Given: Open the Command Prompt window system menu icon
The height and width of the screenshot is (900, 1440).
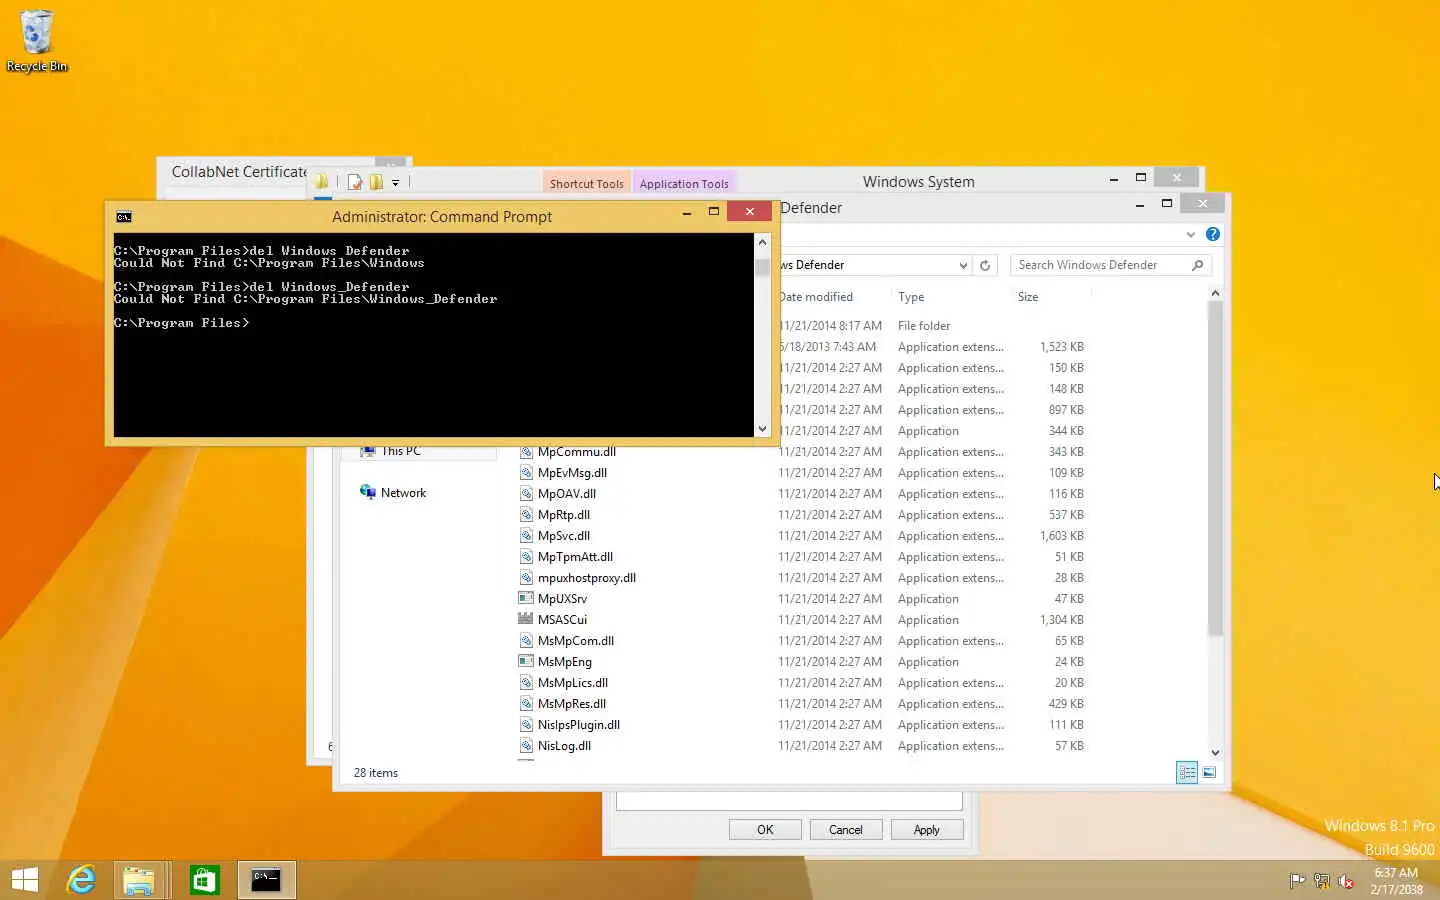Looking at the screenshot, I should click(124, 217).
